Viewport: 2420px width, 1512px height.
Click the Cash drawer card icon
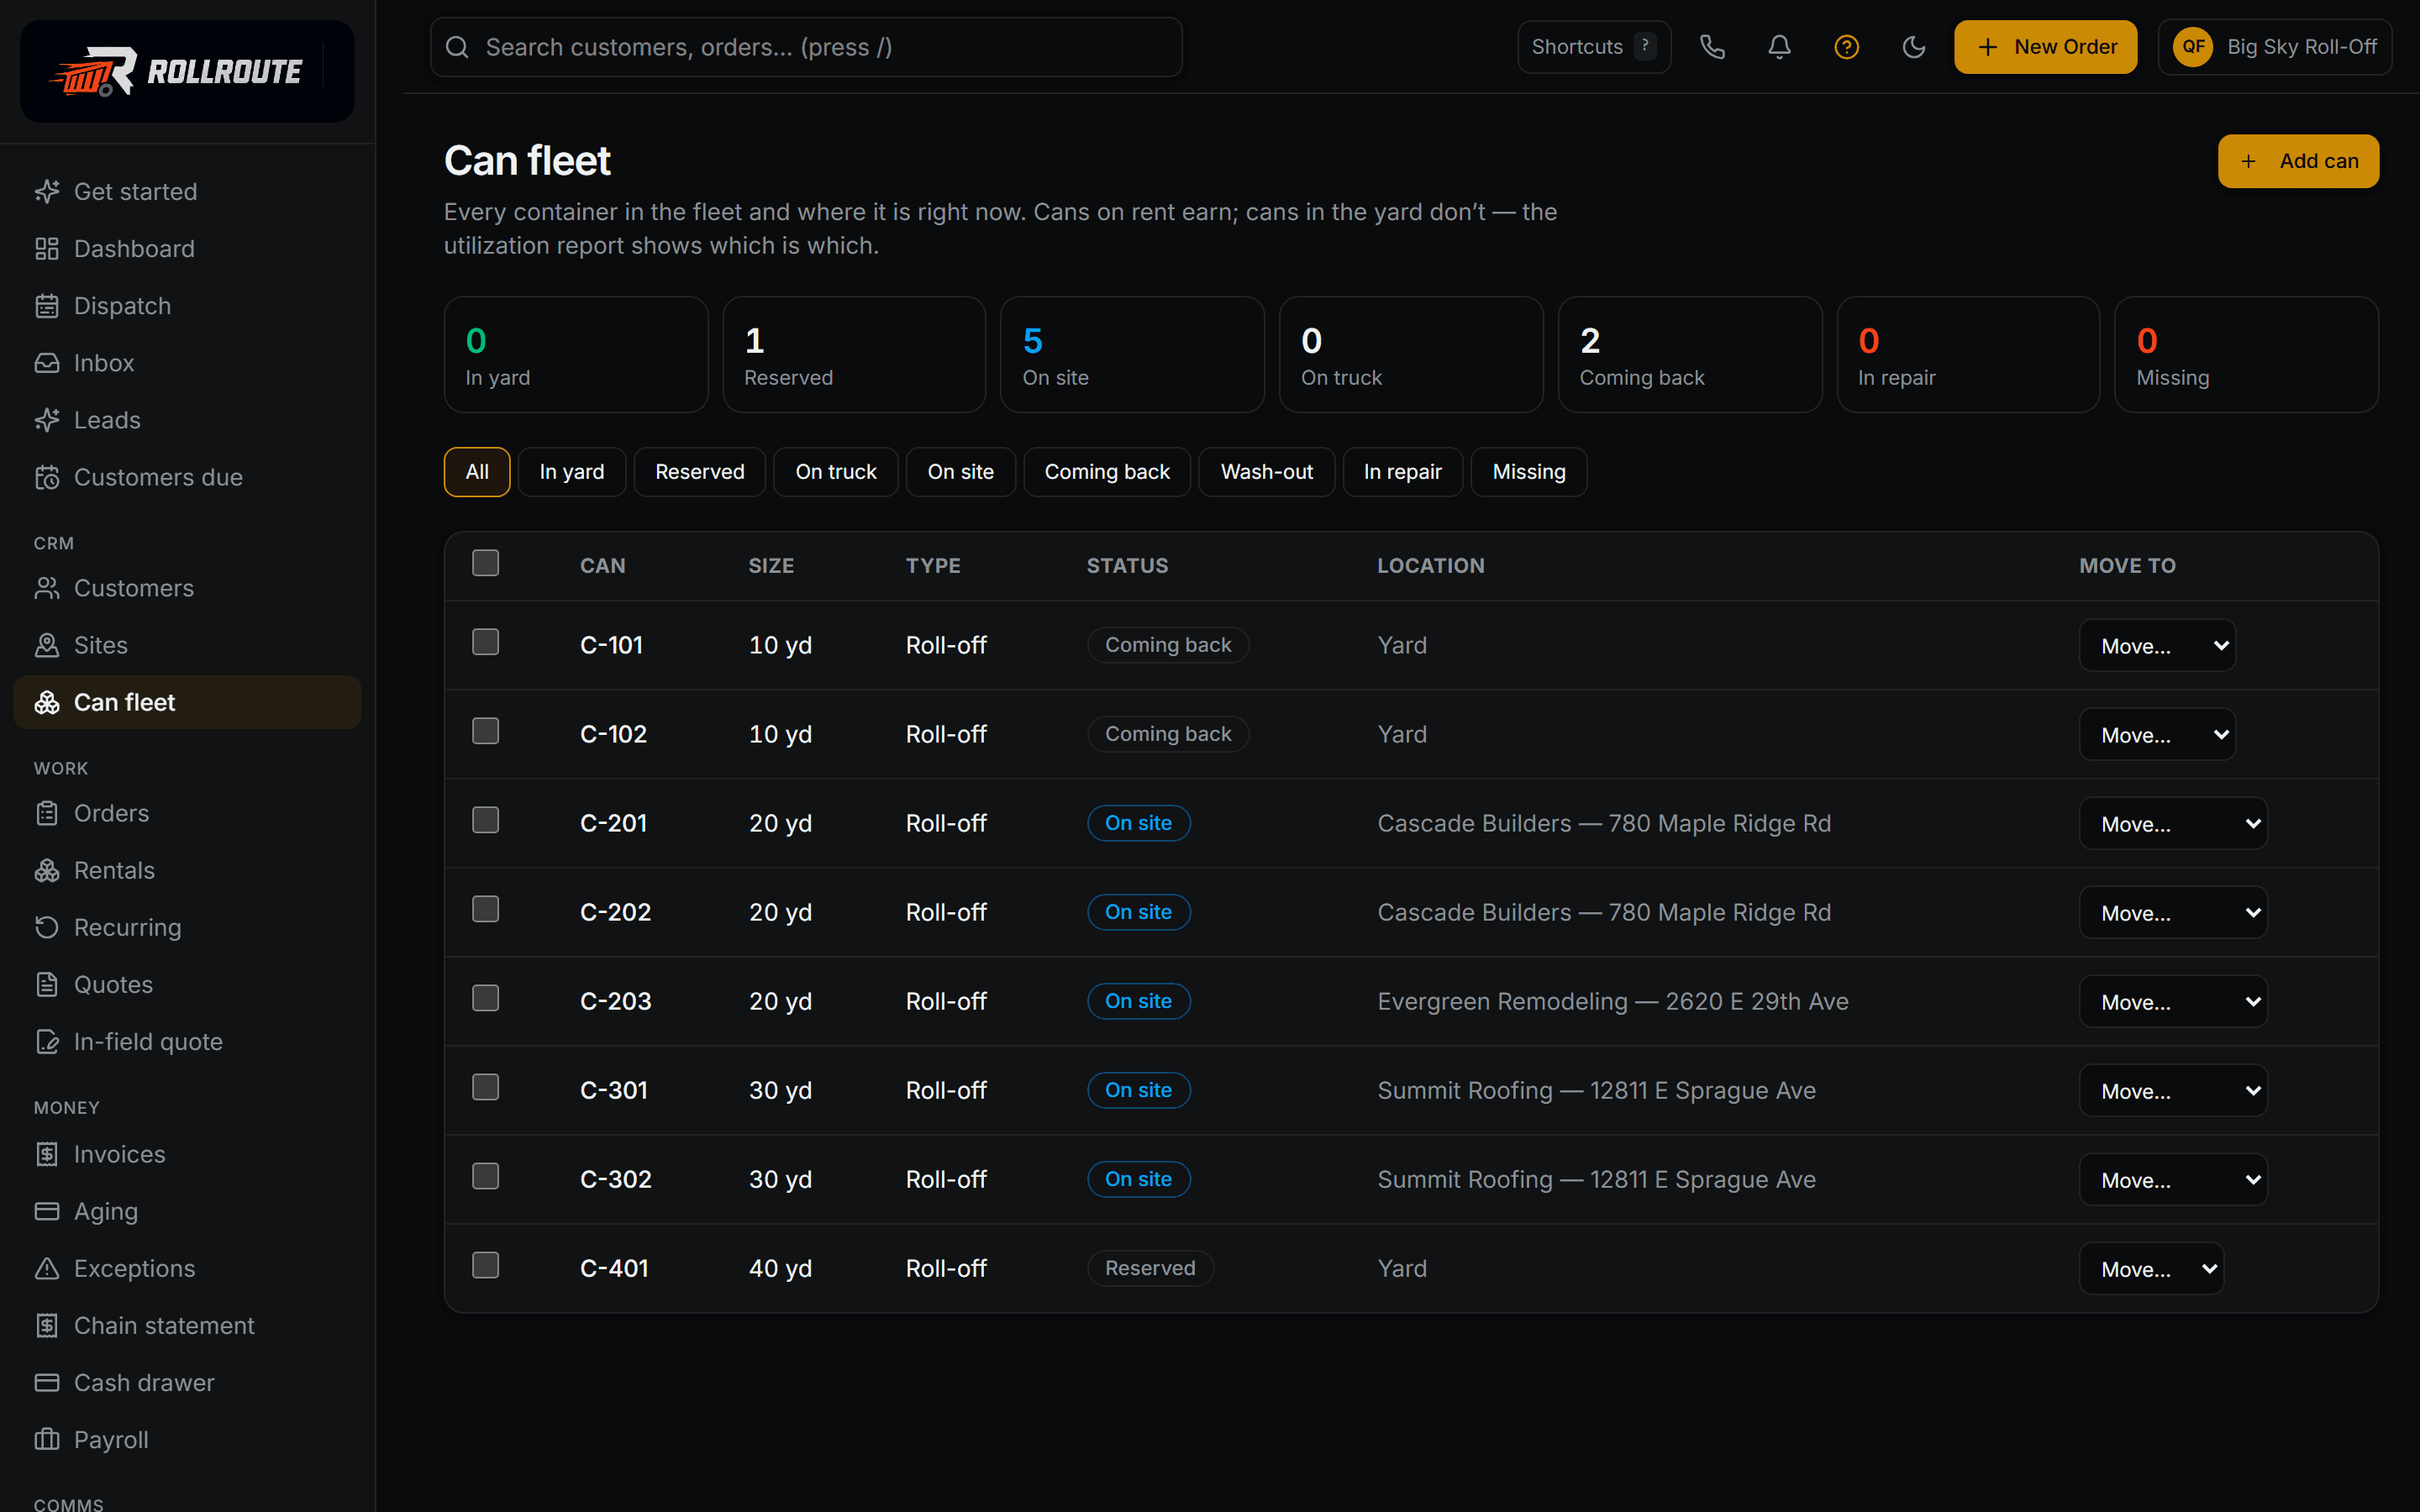click(x=47, y=1381)
